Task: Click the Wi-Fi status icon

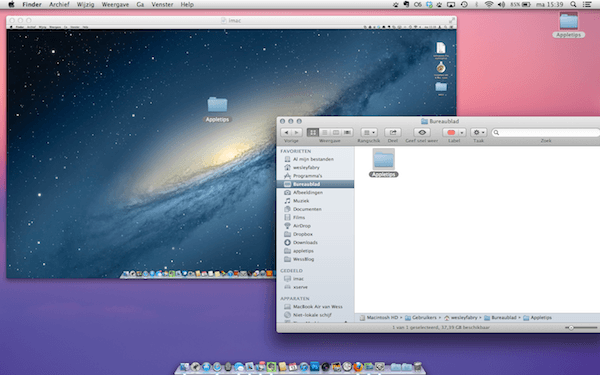Action: click(x=489, y=5)
